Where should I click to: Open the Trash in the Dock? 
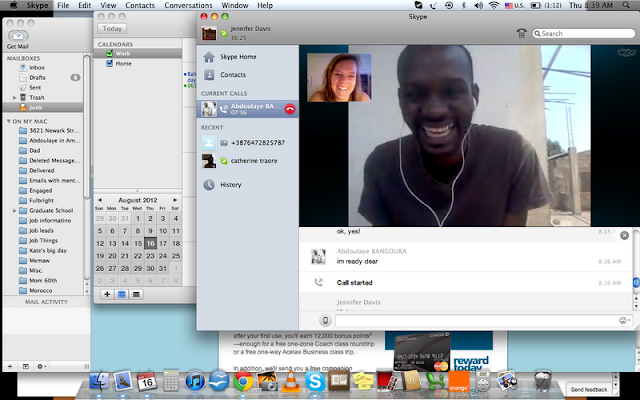[x=542, y=381]
